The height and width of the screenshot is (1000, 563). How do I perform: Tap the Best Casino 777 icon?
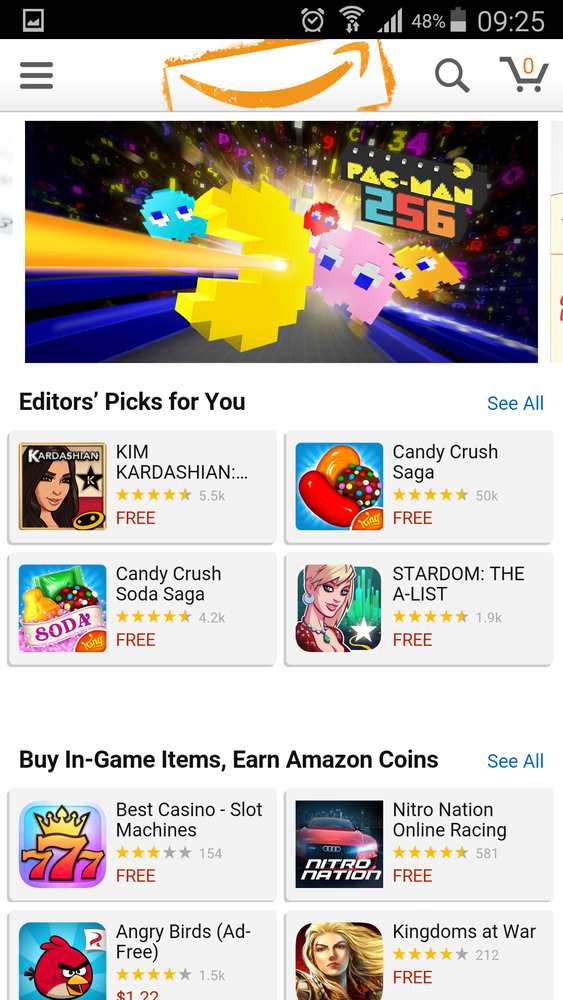click(x=62, y=844)
